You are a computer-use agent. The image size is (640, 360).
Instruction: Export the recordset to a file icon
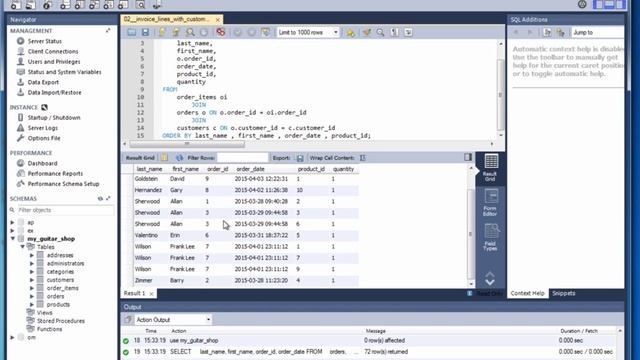click(300, 158)
